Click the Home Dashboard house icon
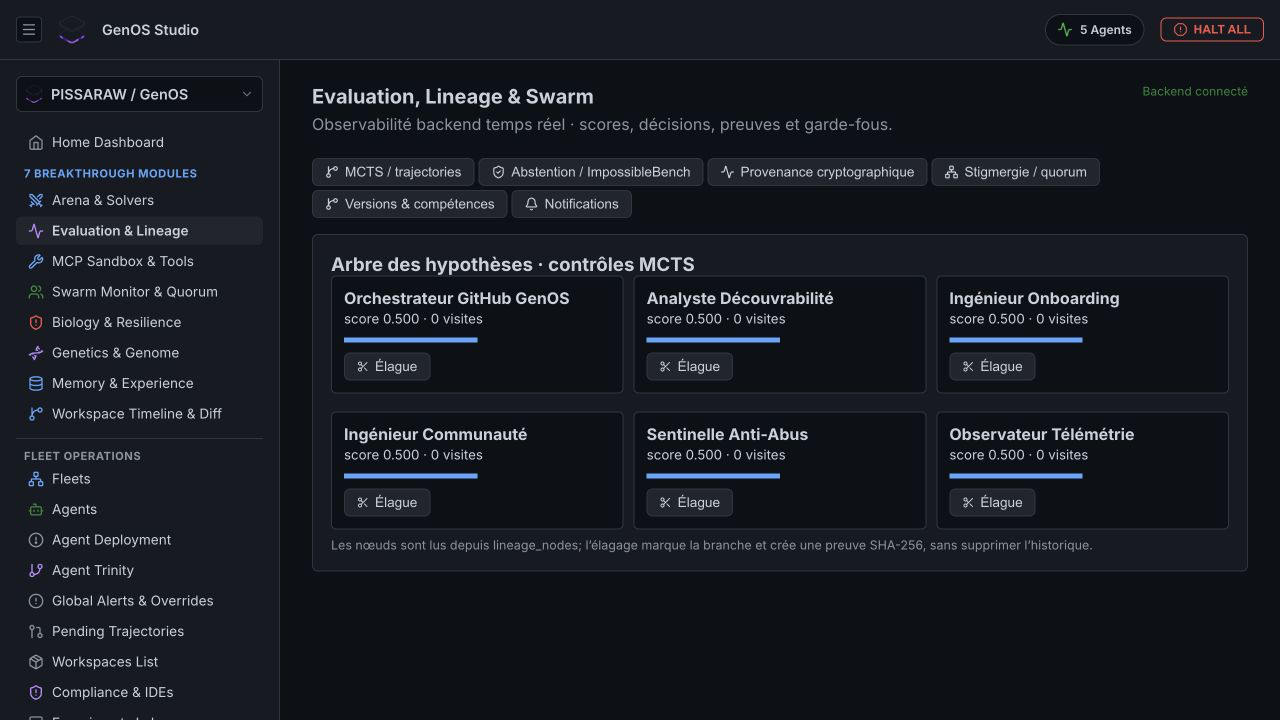Viewport: 1280px width, 720px height. [36, 142]
